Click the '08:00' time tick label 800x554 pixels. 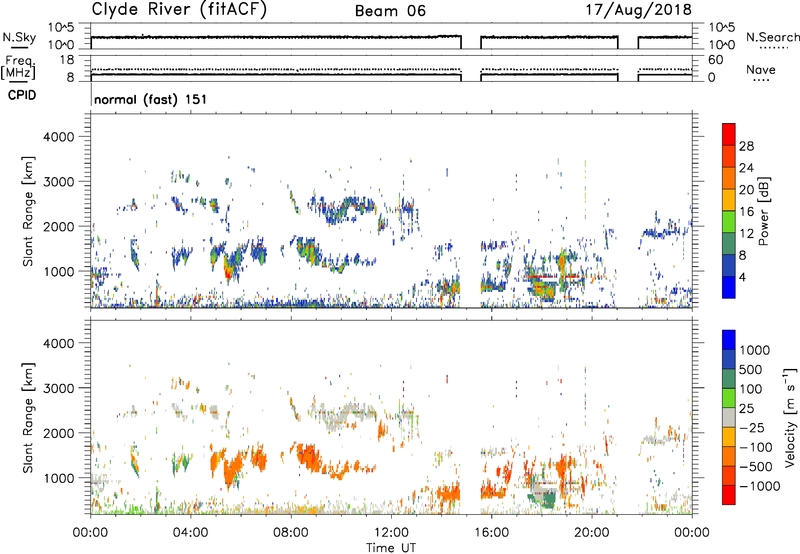[291, 533]
